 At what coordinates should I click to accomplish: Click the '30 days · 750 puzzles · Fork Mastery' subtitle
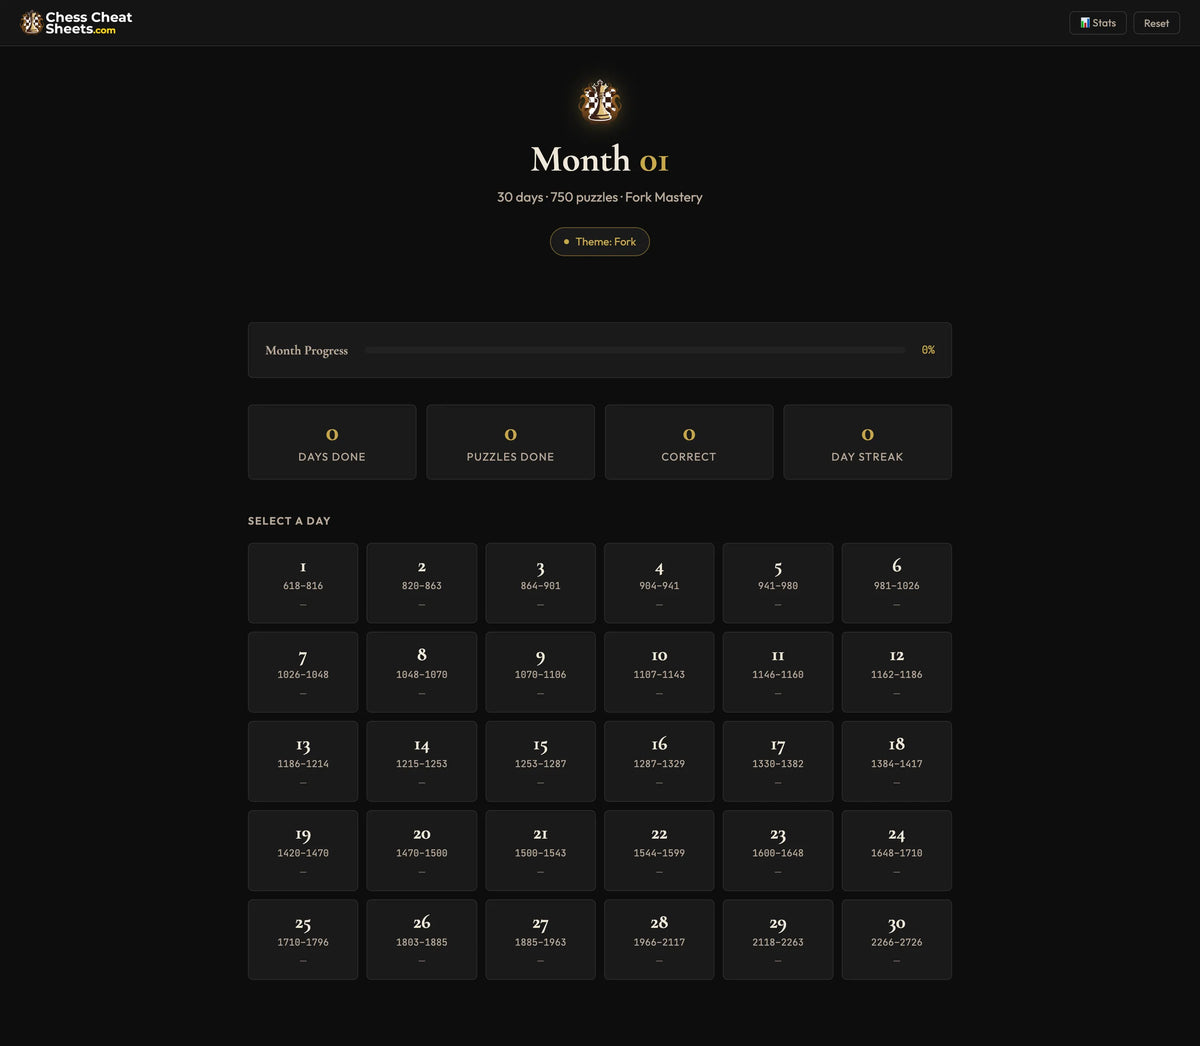[x=600, y=197]
